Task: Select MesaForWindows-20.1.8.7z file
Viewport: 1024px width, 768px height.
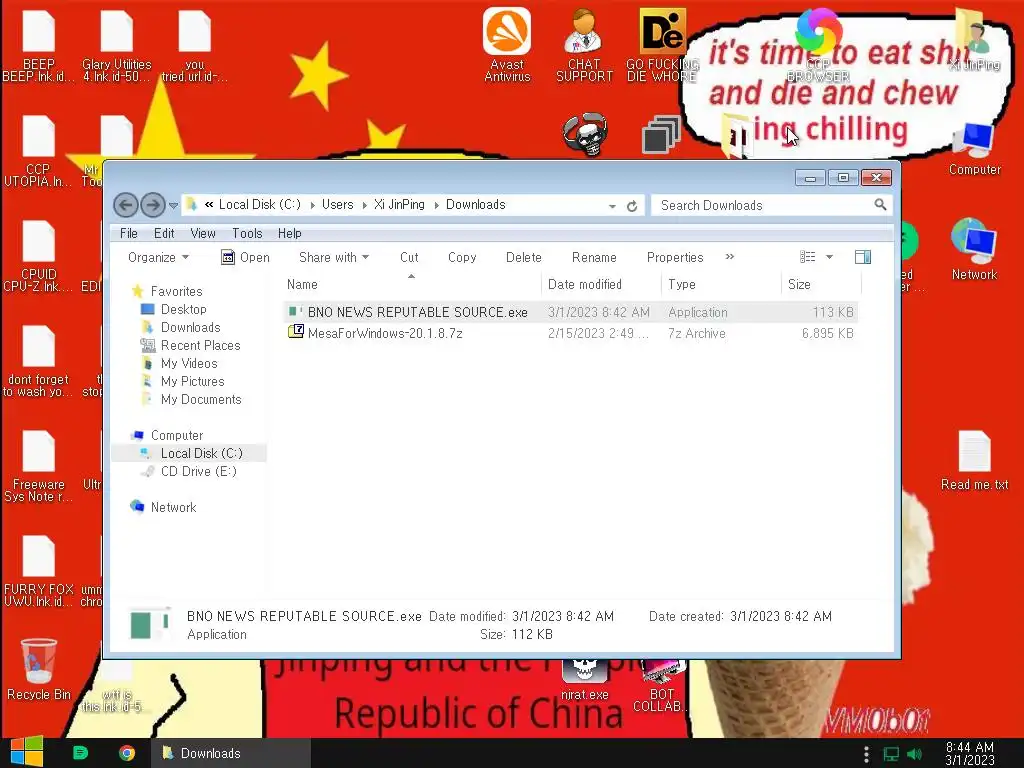Action: click(x=570, y=333)
